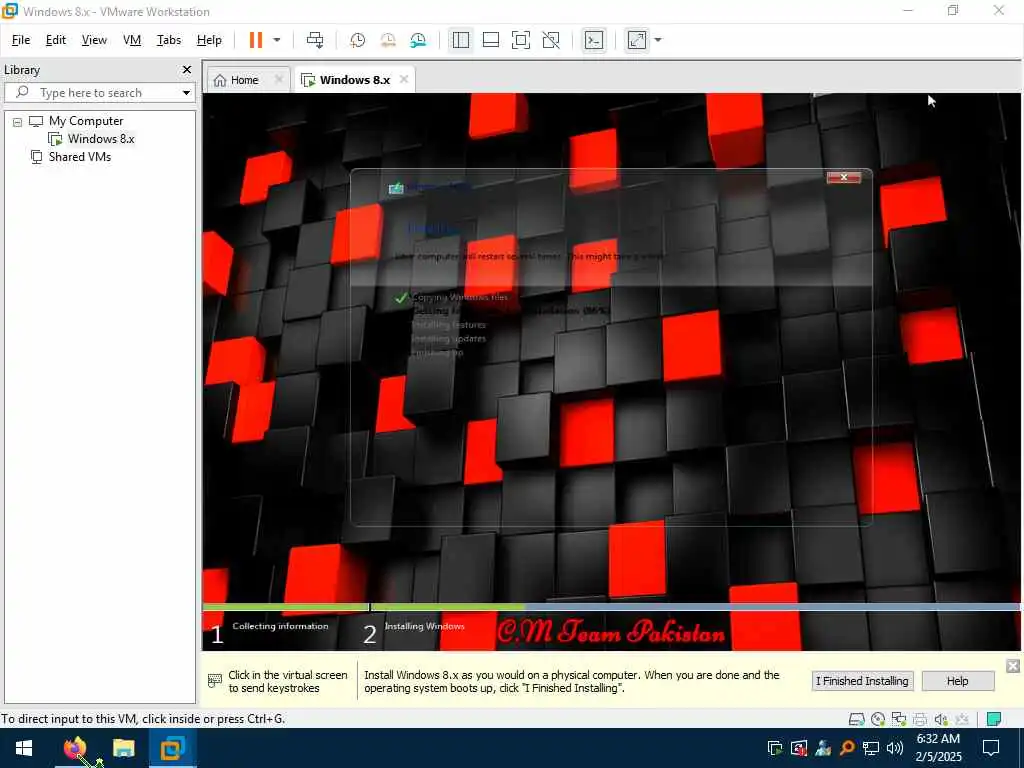Show the console view icon
Screen dimensions: 1024x768
pyautogui.click(x=594, y=40)
